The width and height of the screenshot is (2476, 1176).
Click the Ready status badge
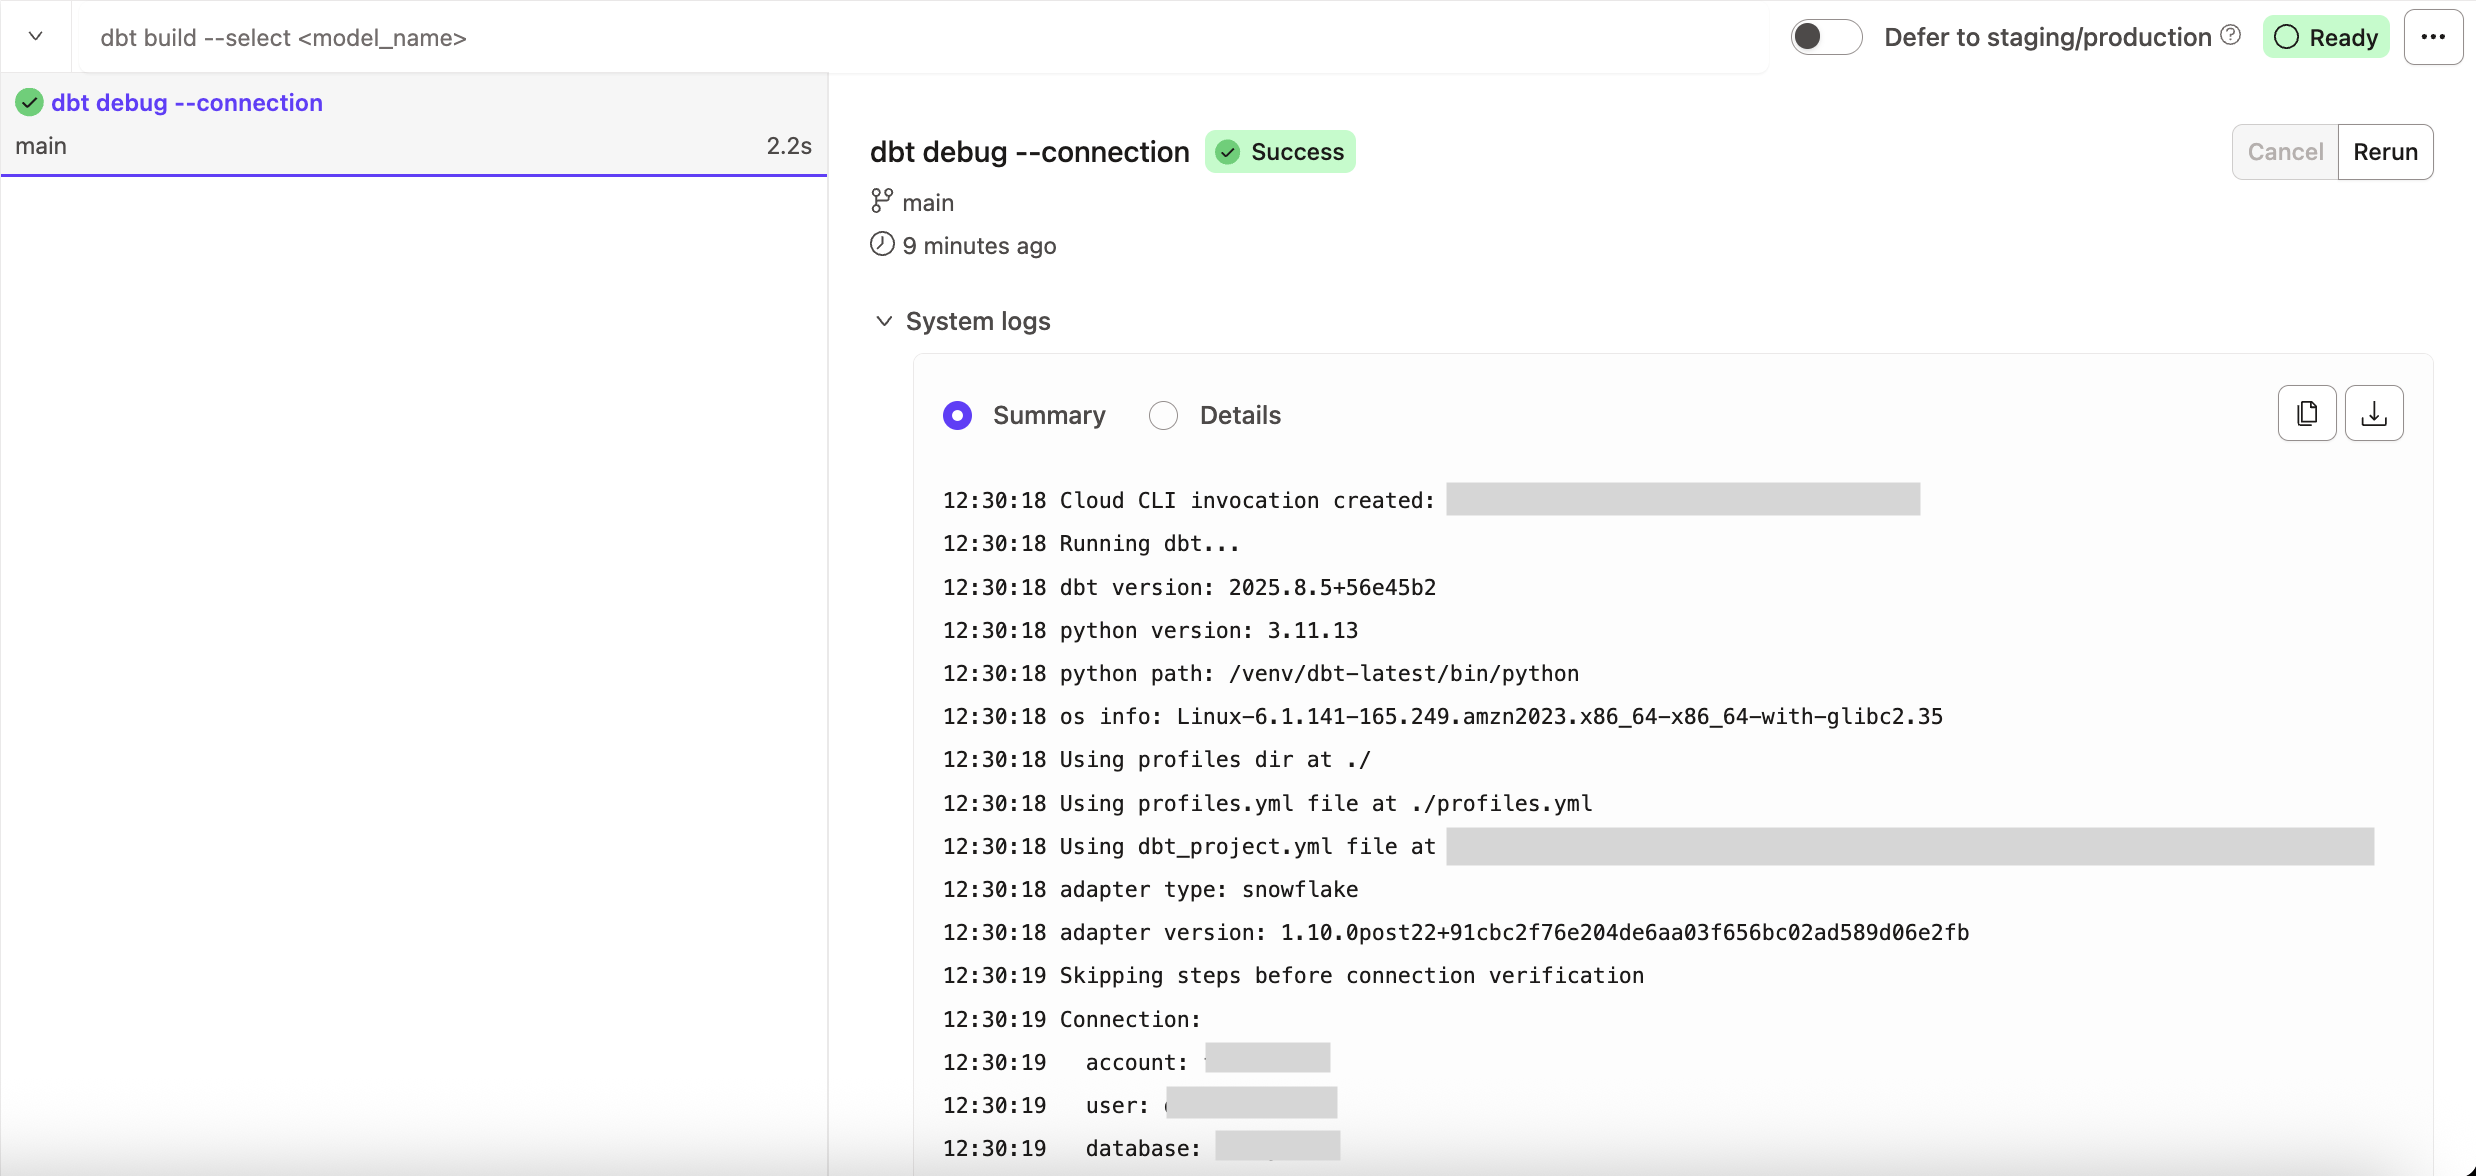2326,36
